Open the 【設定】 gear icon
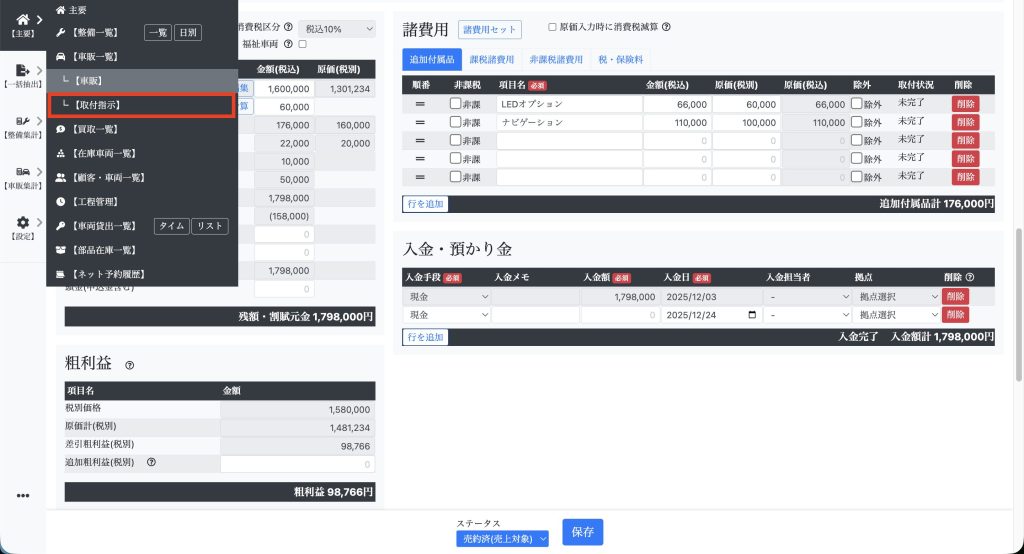The width and height of the screenshot is (1024, 554). coord(22,223)
